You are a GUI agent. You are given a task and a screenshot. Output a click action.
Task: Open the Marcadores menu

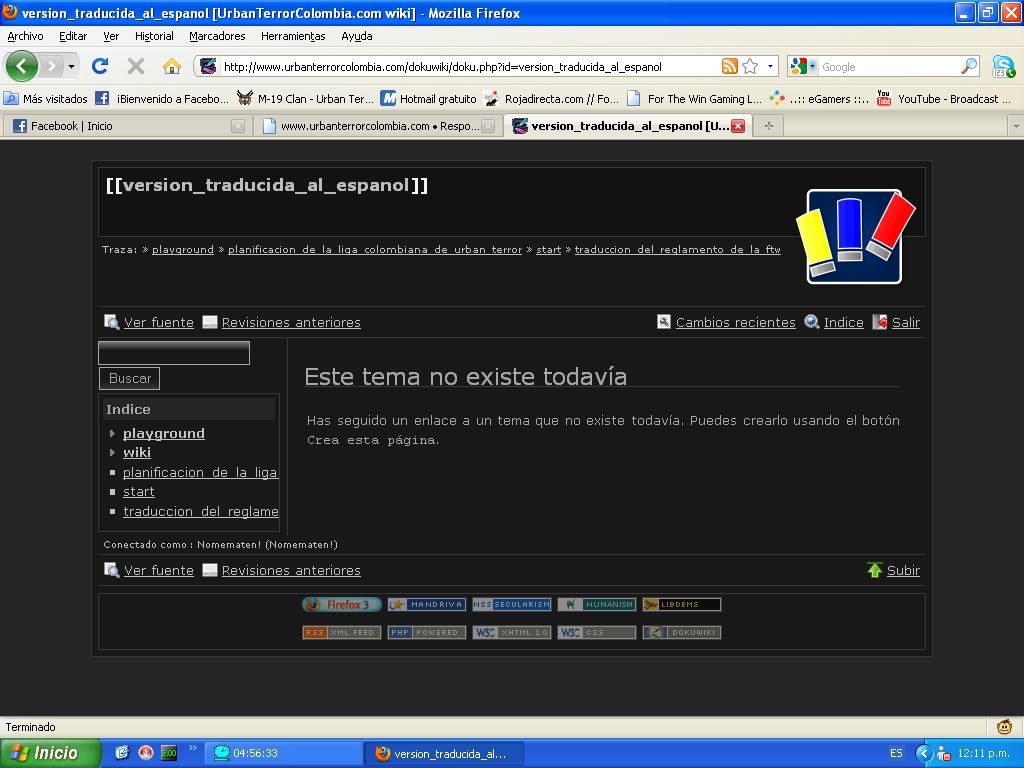coord(217,36)
